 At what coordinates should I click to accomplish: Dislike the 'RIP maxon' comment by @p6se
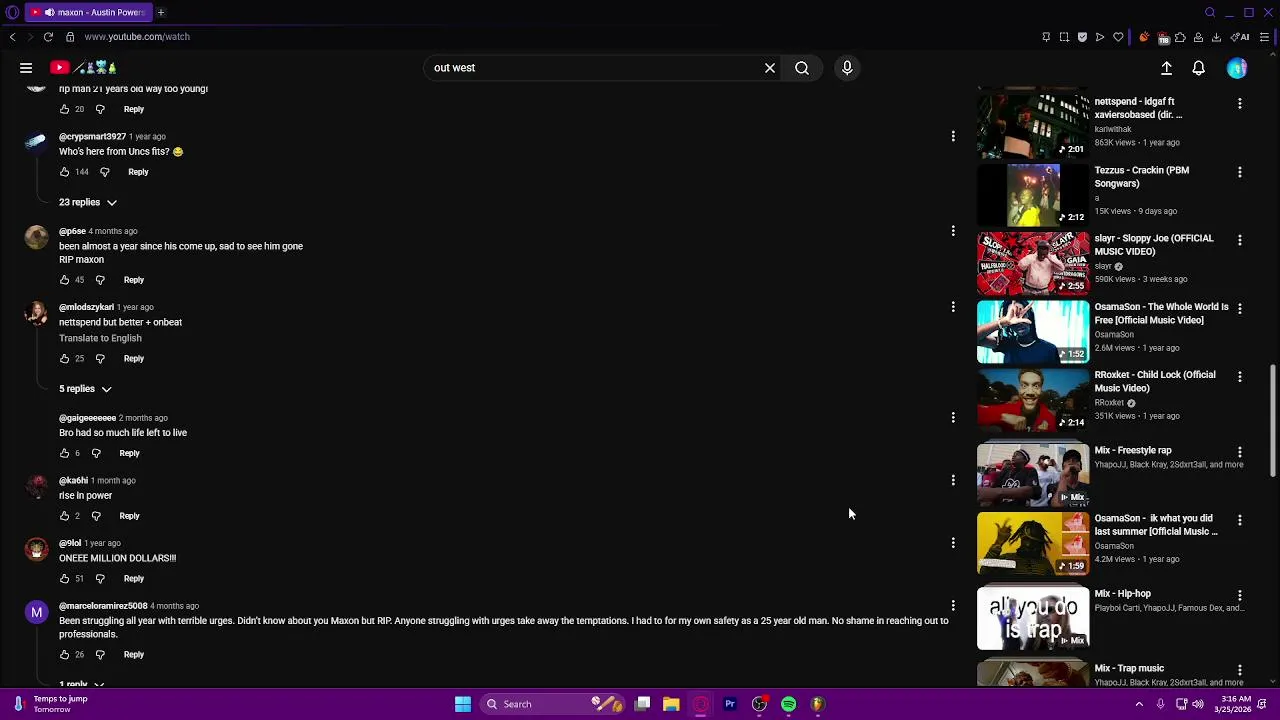point(100,280)
